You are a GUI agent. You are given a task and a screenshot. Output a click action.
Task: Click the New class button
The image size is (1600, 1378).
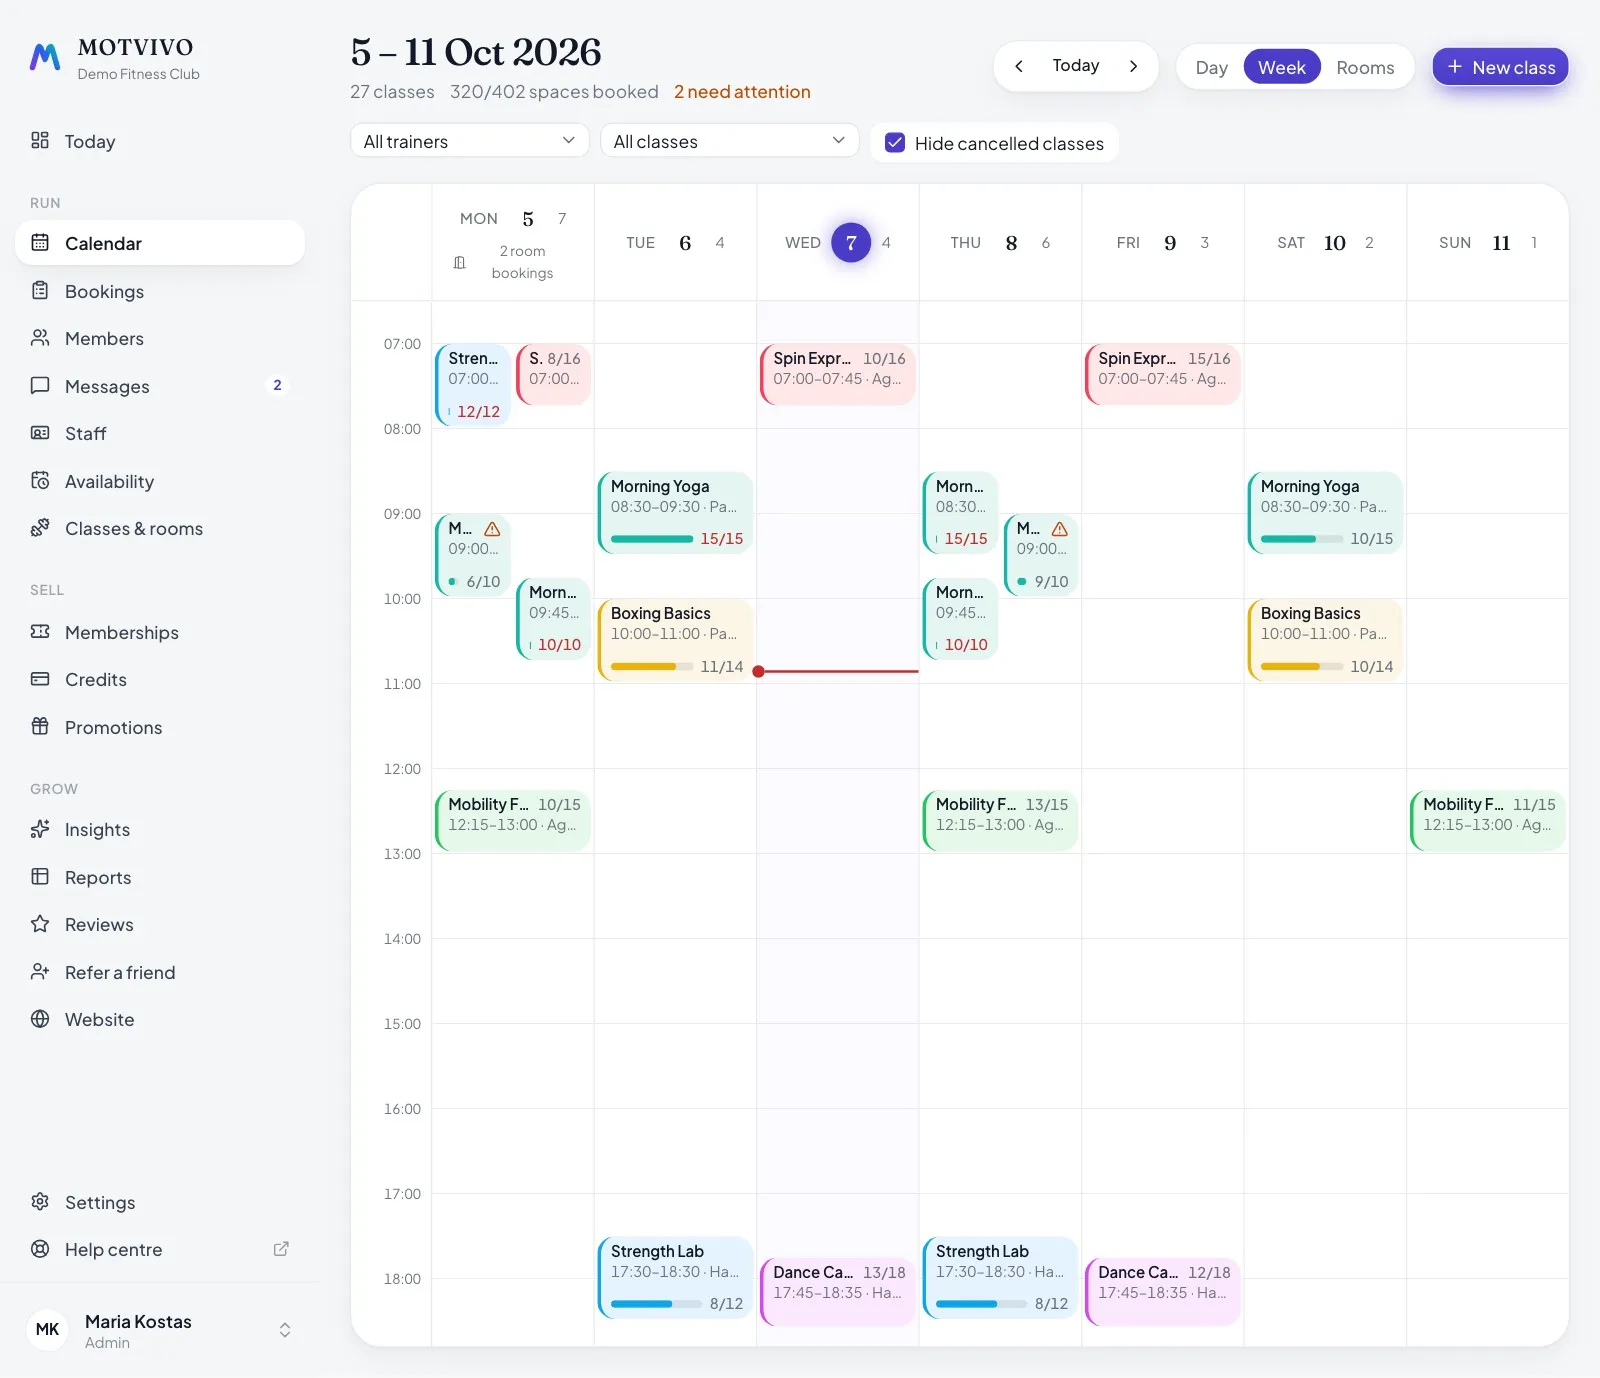(x=1500, y=67)
